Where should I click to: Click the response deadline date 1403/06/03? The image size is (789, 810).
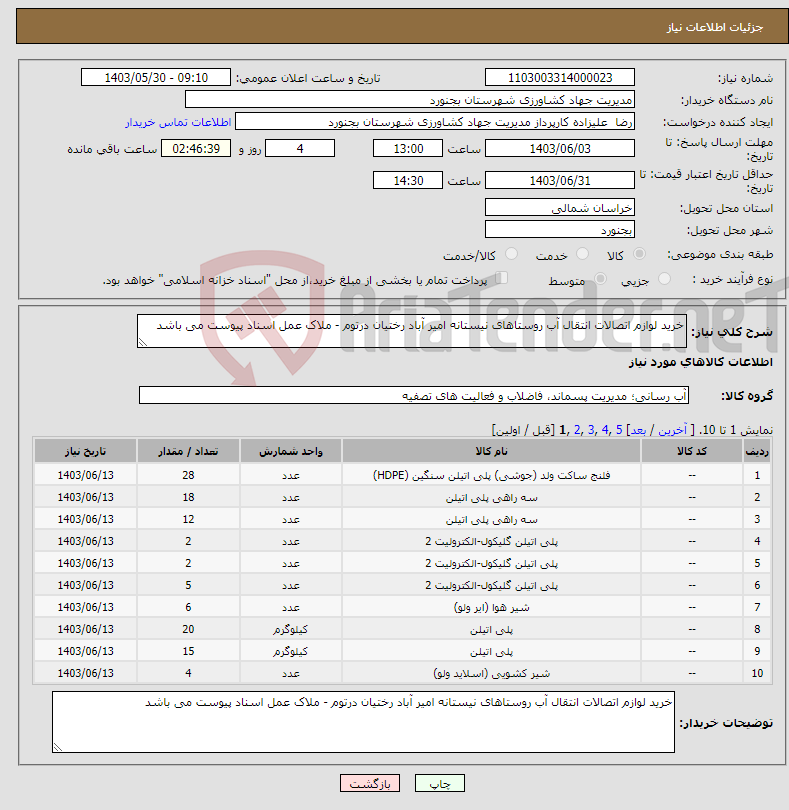click(x=560, y=149)
